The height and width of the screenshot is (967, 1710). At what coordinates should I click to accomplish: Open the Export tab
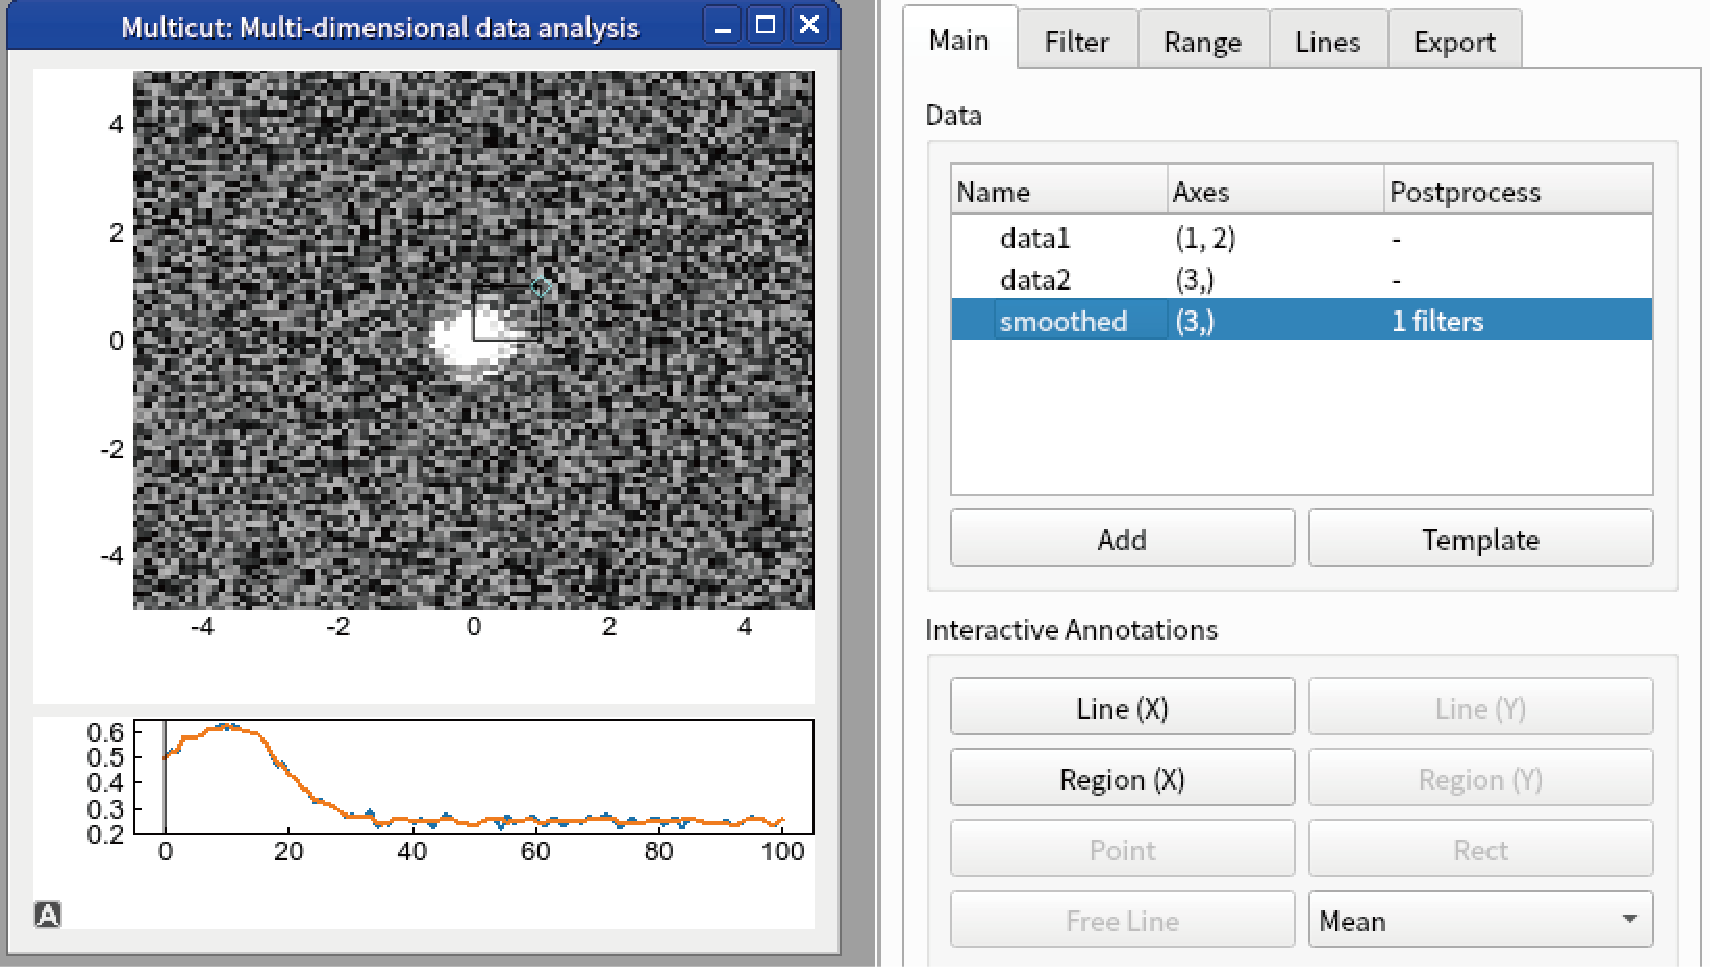1455,41
